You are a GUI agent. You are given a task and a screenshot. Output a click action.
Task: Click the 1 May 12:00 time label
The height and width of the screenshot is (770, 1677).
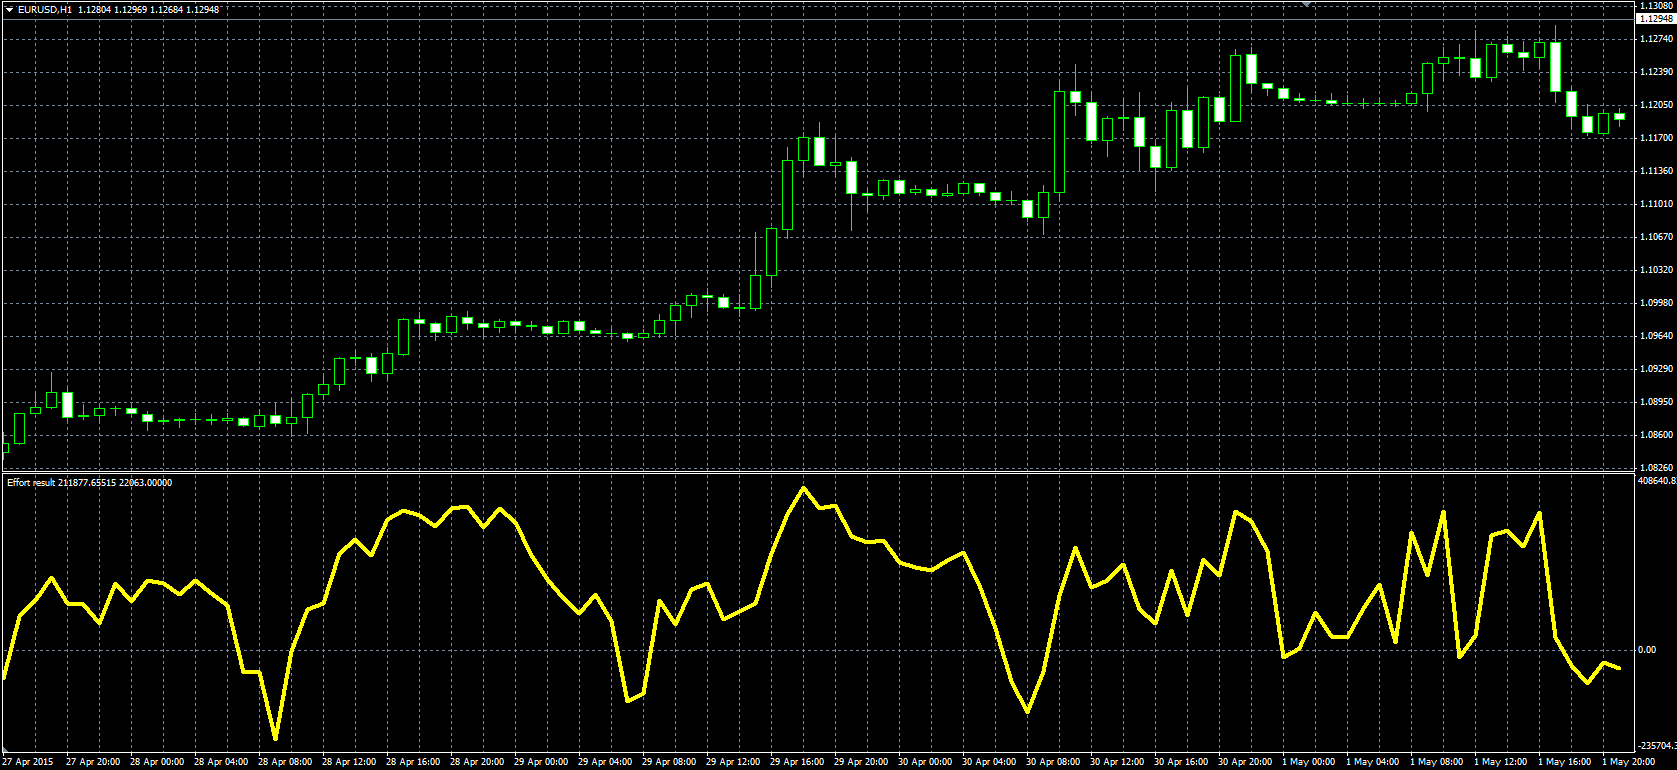point(1501,762)
